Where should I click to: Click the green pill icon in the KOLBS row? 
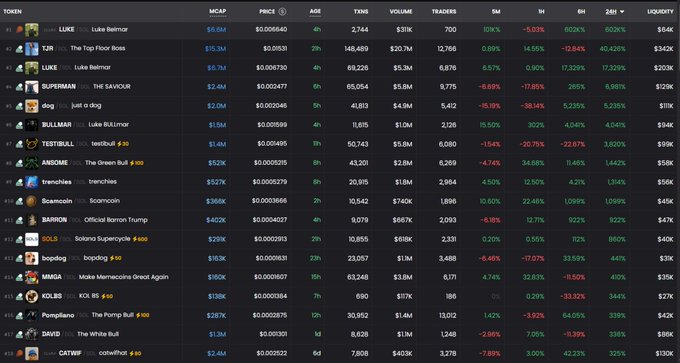pyautogui.click(x=19, y=297)
